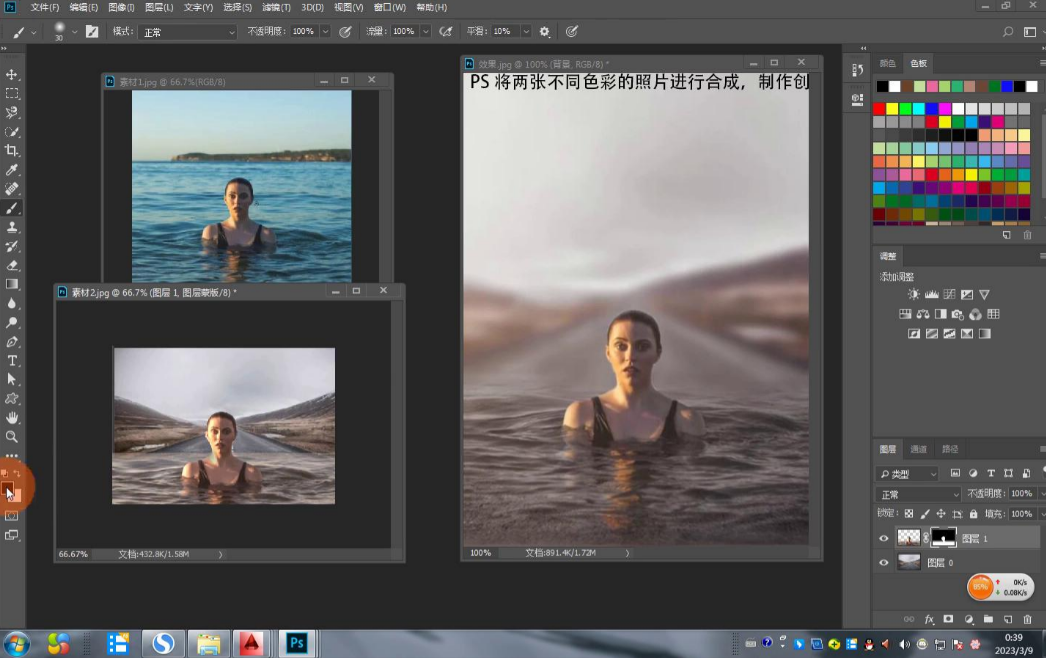Toggle pressure control for opacity

tap(345, 31)
